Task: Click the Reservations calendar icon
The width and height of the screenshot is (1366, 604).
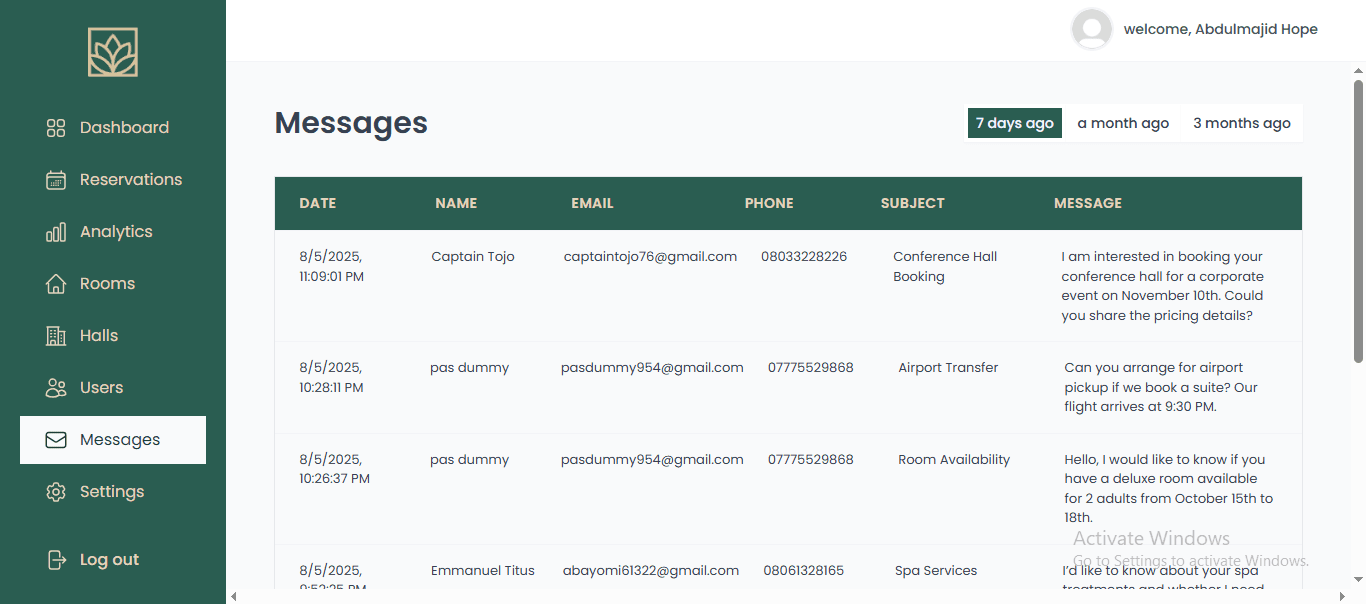Action: [55, 179]
